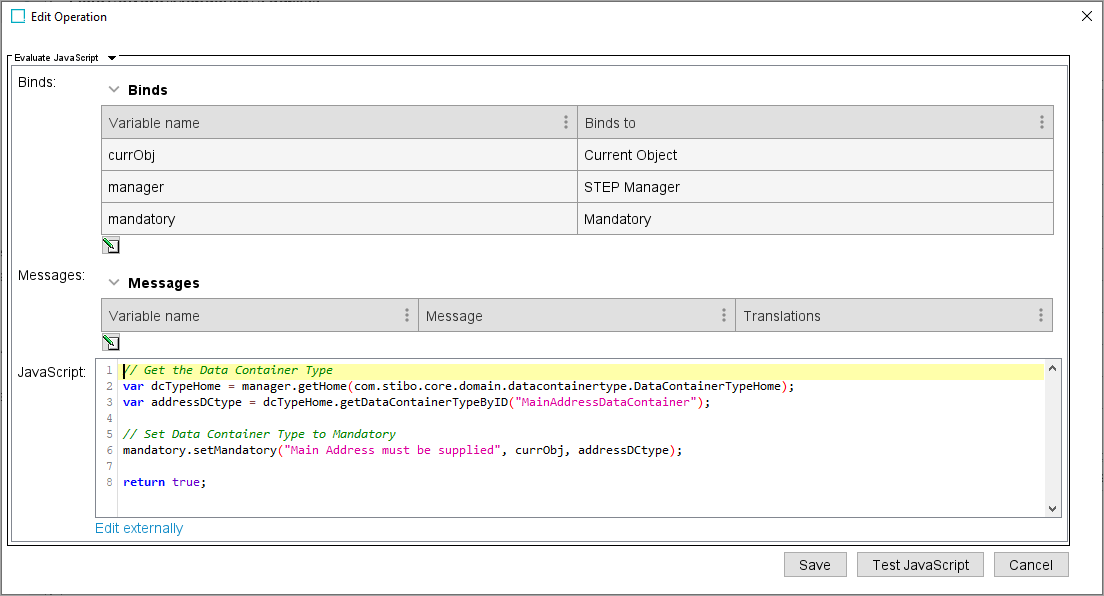Click the Save button
The image size is (1104, 596).
coord(814,565)
